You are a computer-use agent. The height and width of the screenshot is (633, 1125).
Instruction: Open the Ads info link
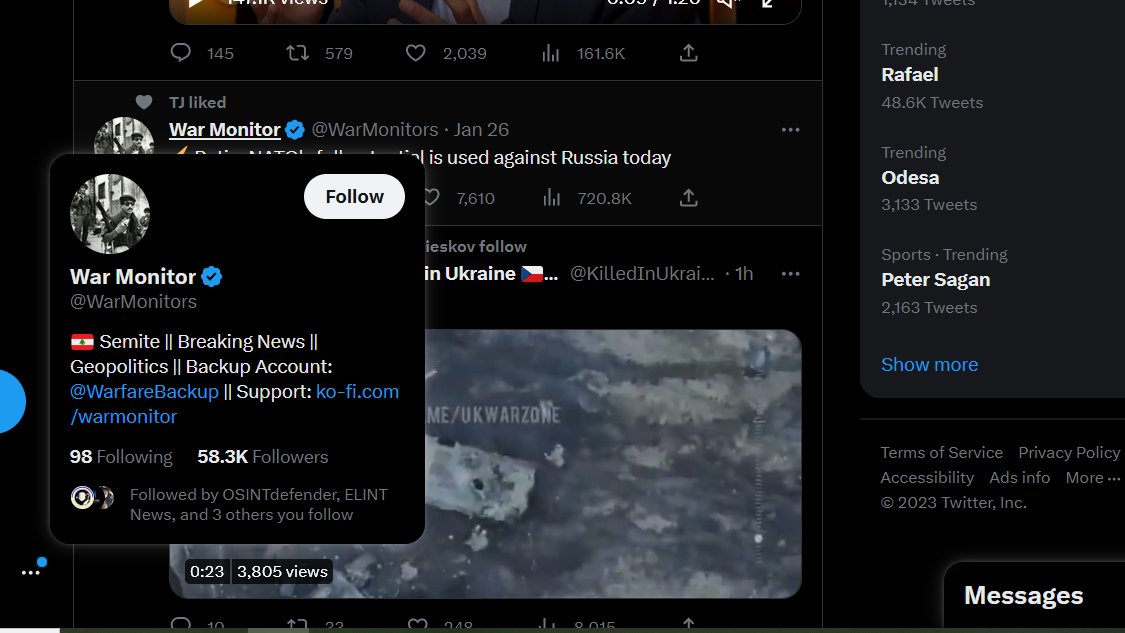tap(1020, 478)
